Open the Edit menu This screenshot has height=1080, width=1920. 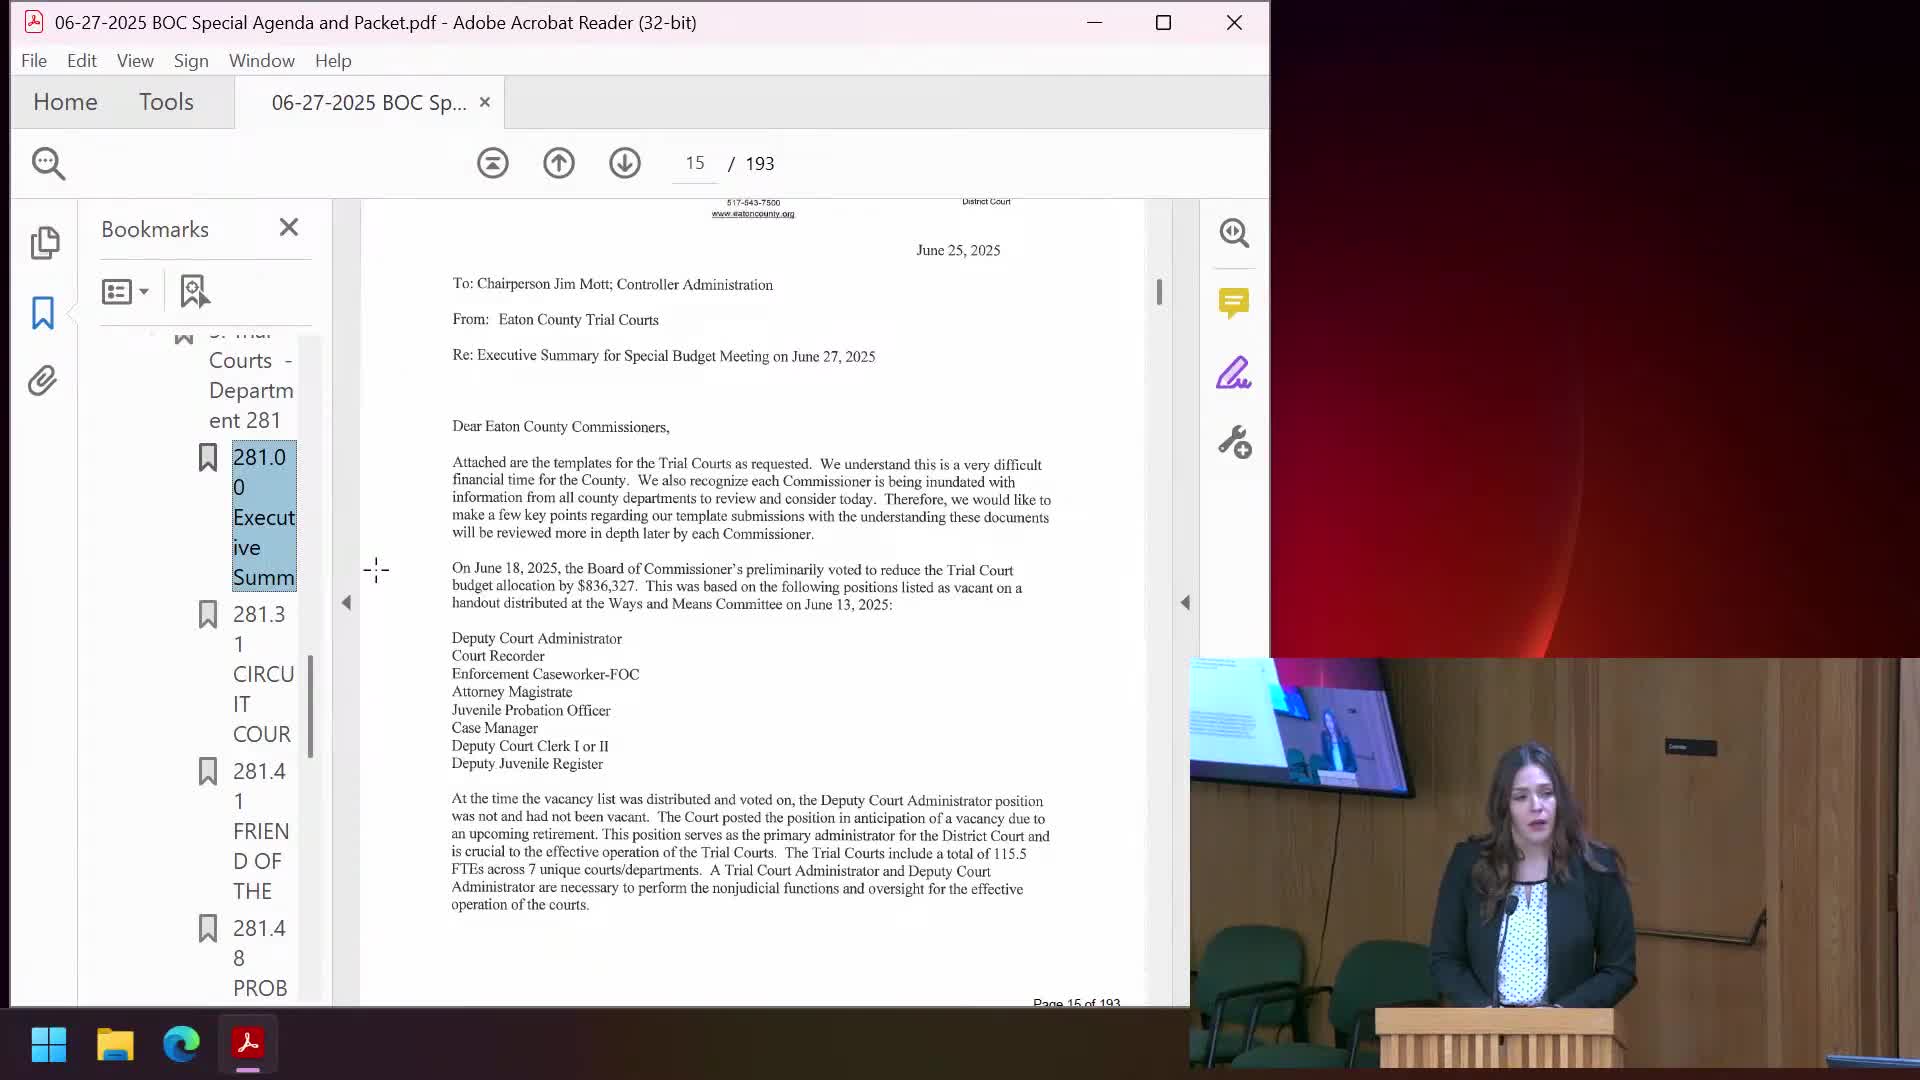(82, 61)
